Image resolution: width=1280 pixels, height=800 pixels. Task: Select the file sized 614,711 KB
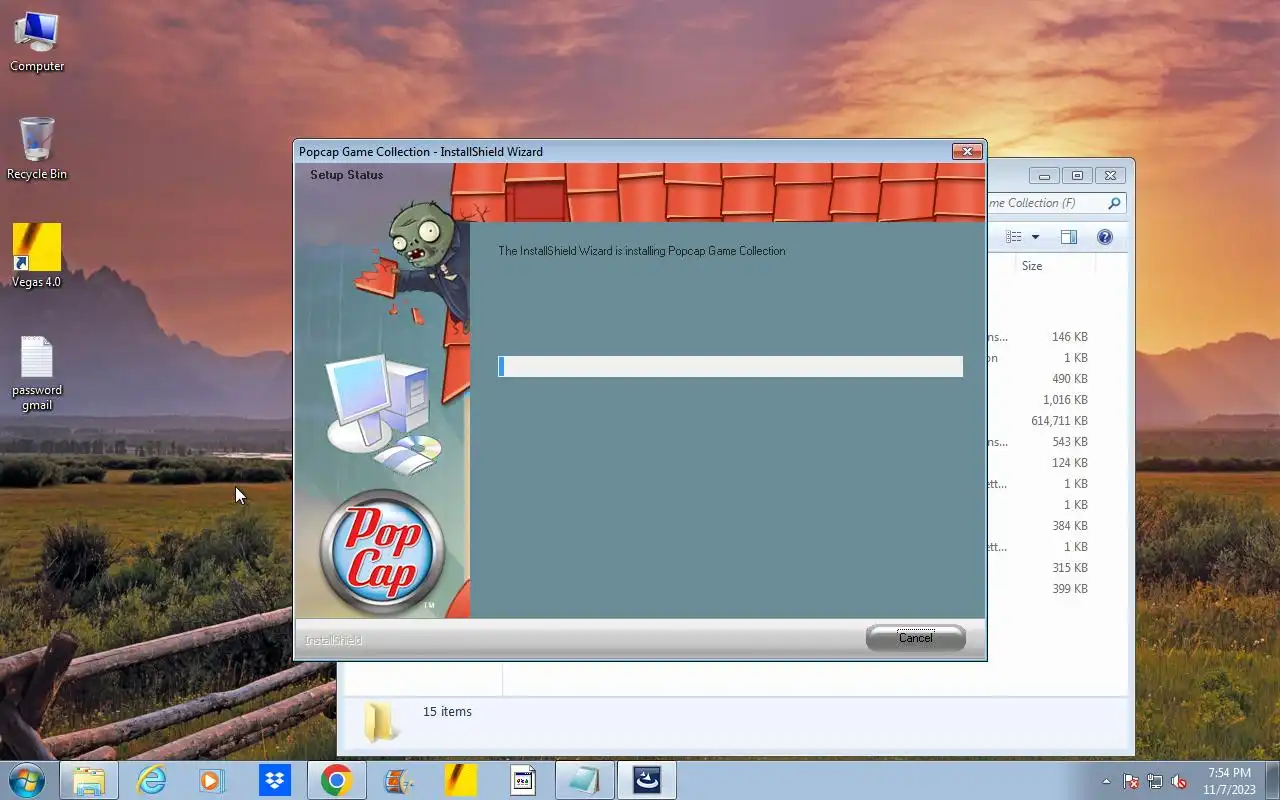(1058, 421)
